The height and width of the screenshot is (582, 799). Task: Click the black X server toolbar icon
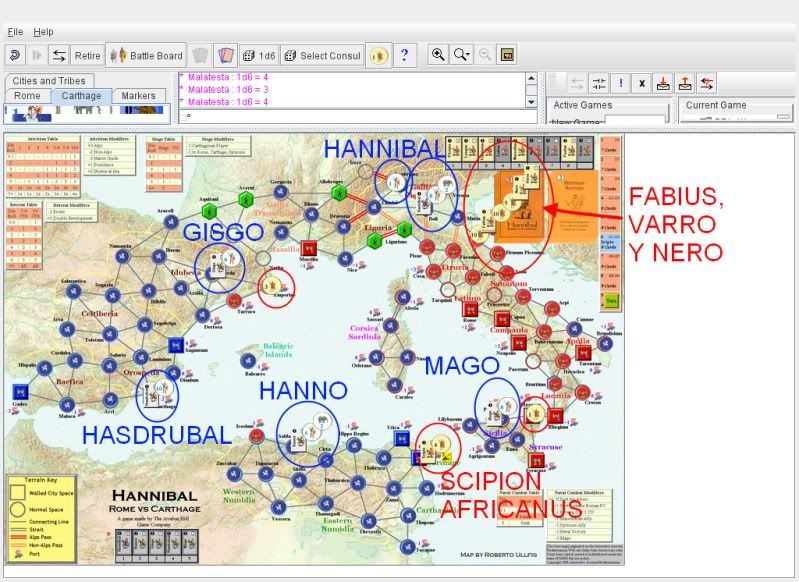[642, 83]
